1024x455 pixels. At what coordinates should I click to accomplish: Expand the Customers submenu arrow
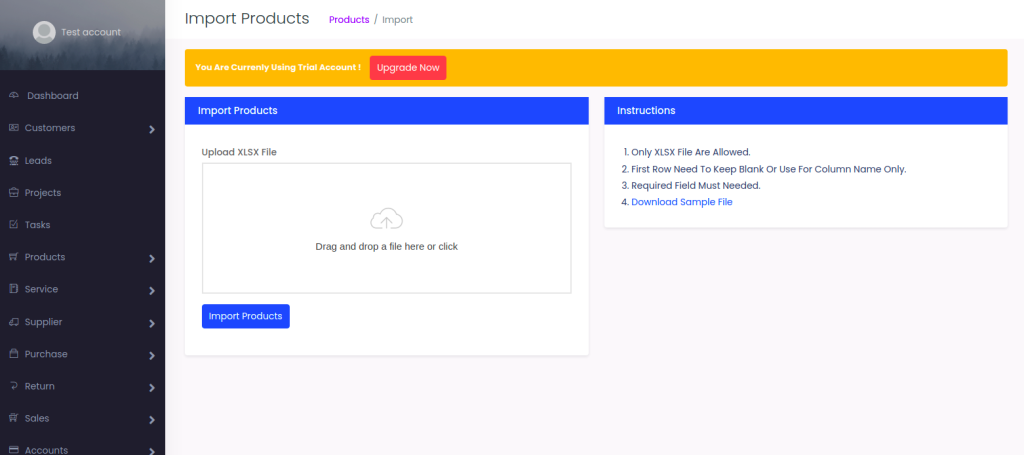point(152,129)
